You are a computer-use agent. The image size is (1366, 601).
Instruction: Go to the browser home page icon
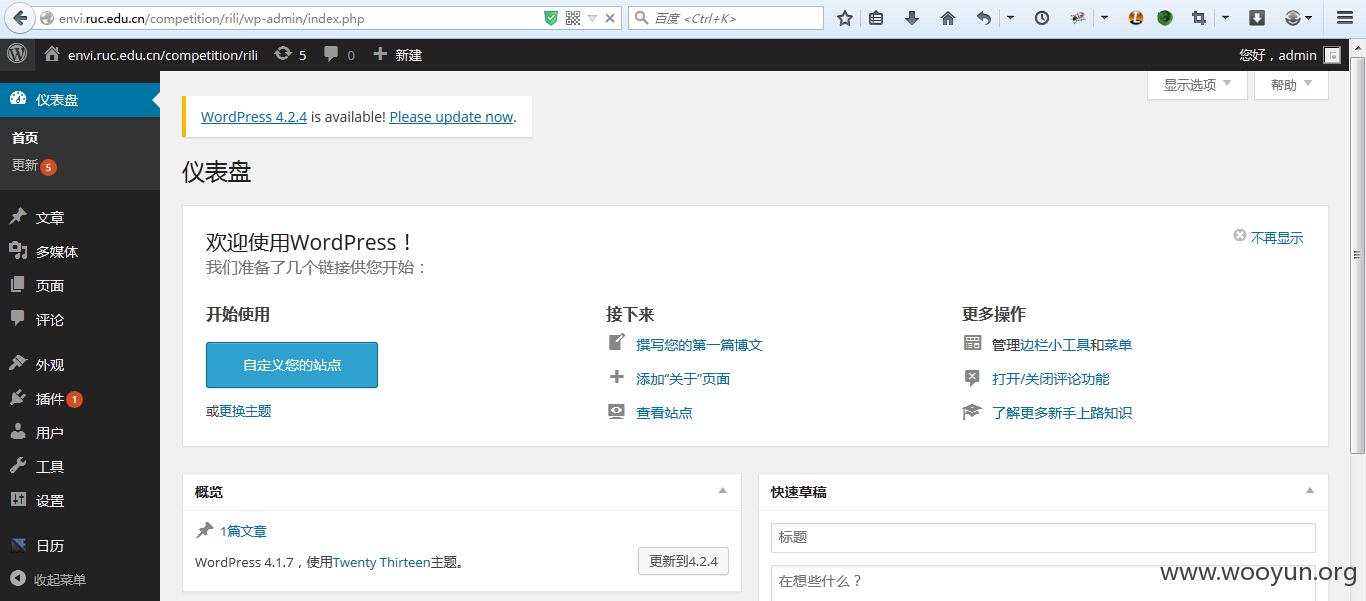pos(948,18)
